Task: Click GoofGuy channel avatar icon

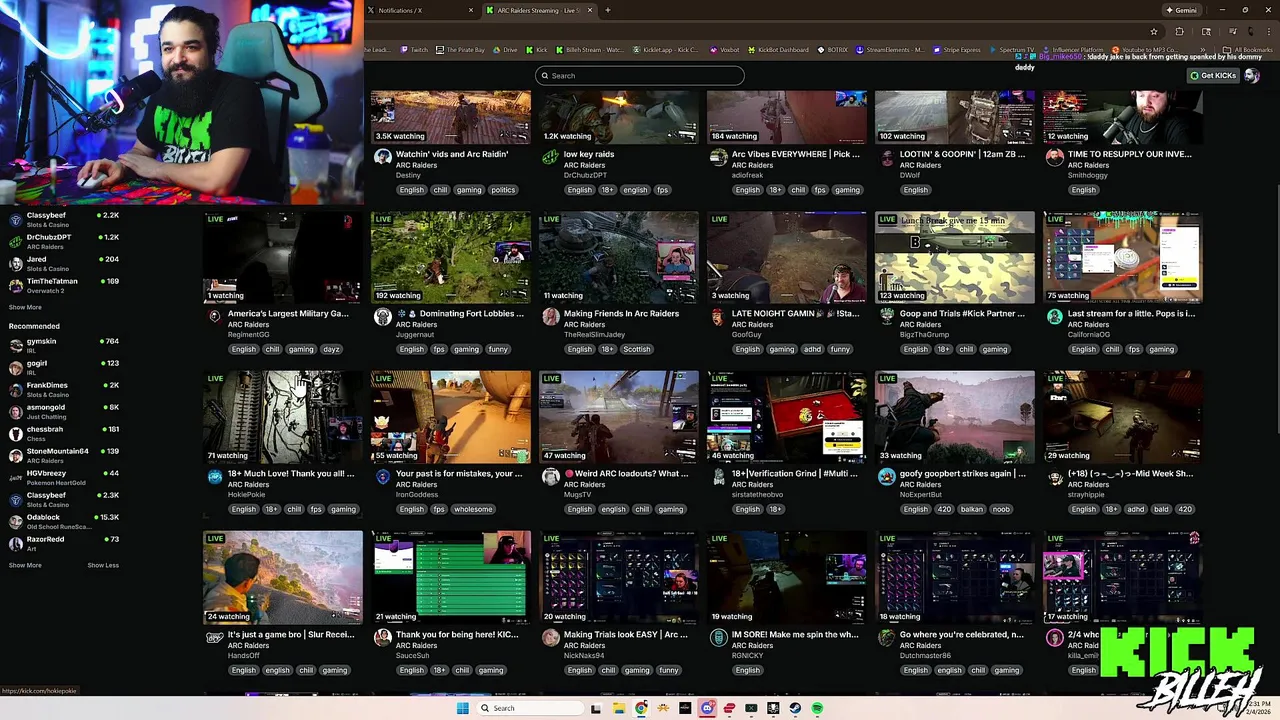Action: (x=719, y=317)
